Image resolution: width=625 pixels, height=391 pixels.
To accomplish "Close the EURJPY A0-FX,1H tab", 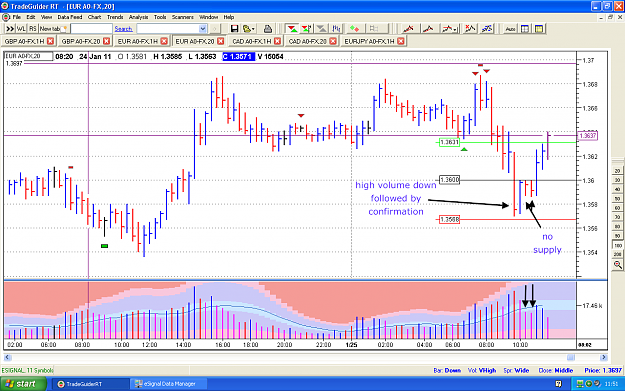I will pyautogui.click(x=401, y=41).
